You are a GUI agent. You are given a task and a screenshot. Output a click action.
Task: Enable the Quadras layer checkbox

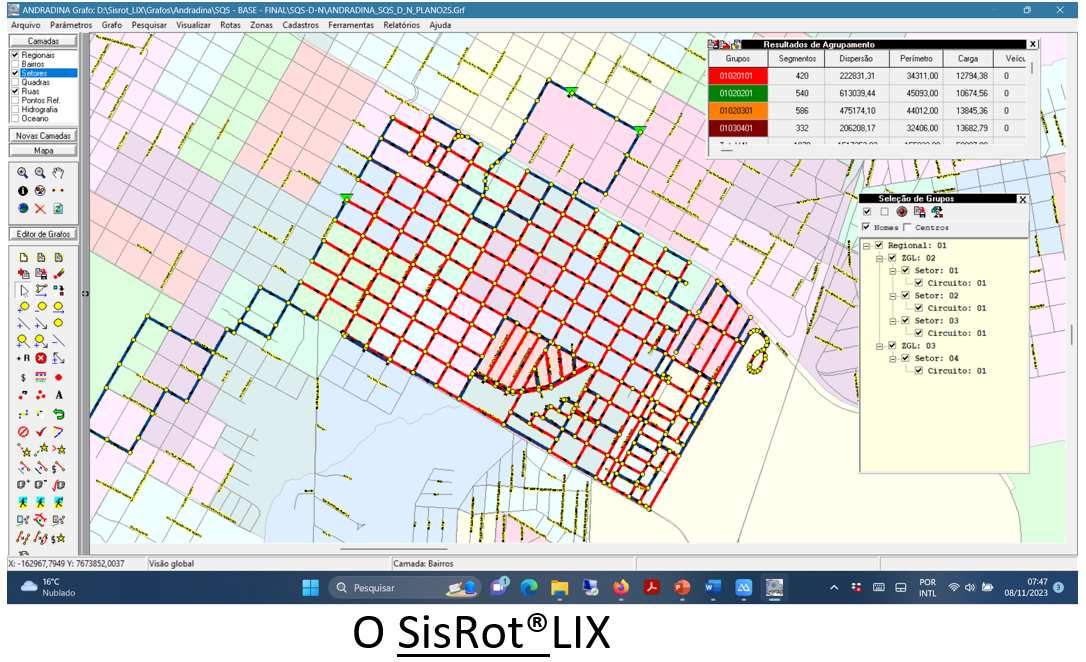click(15, 82)
